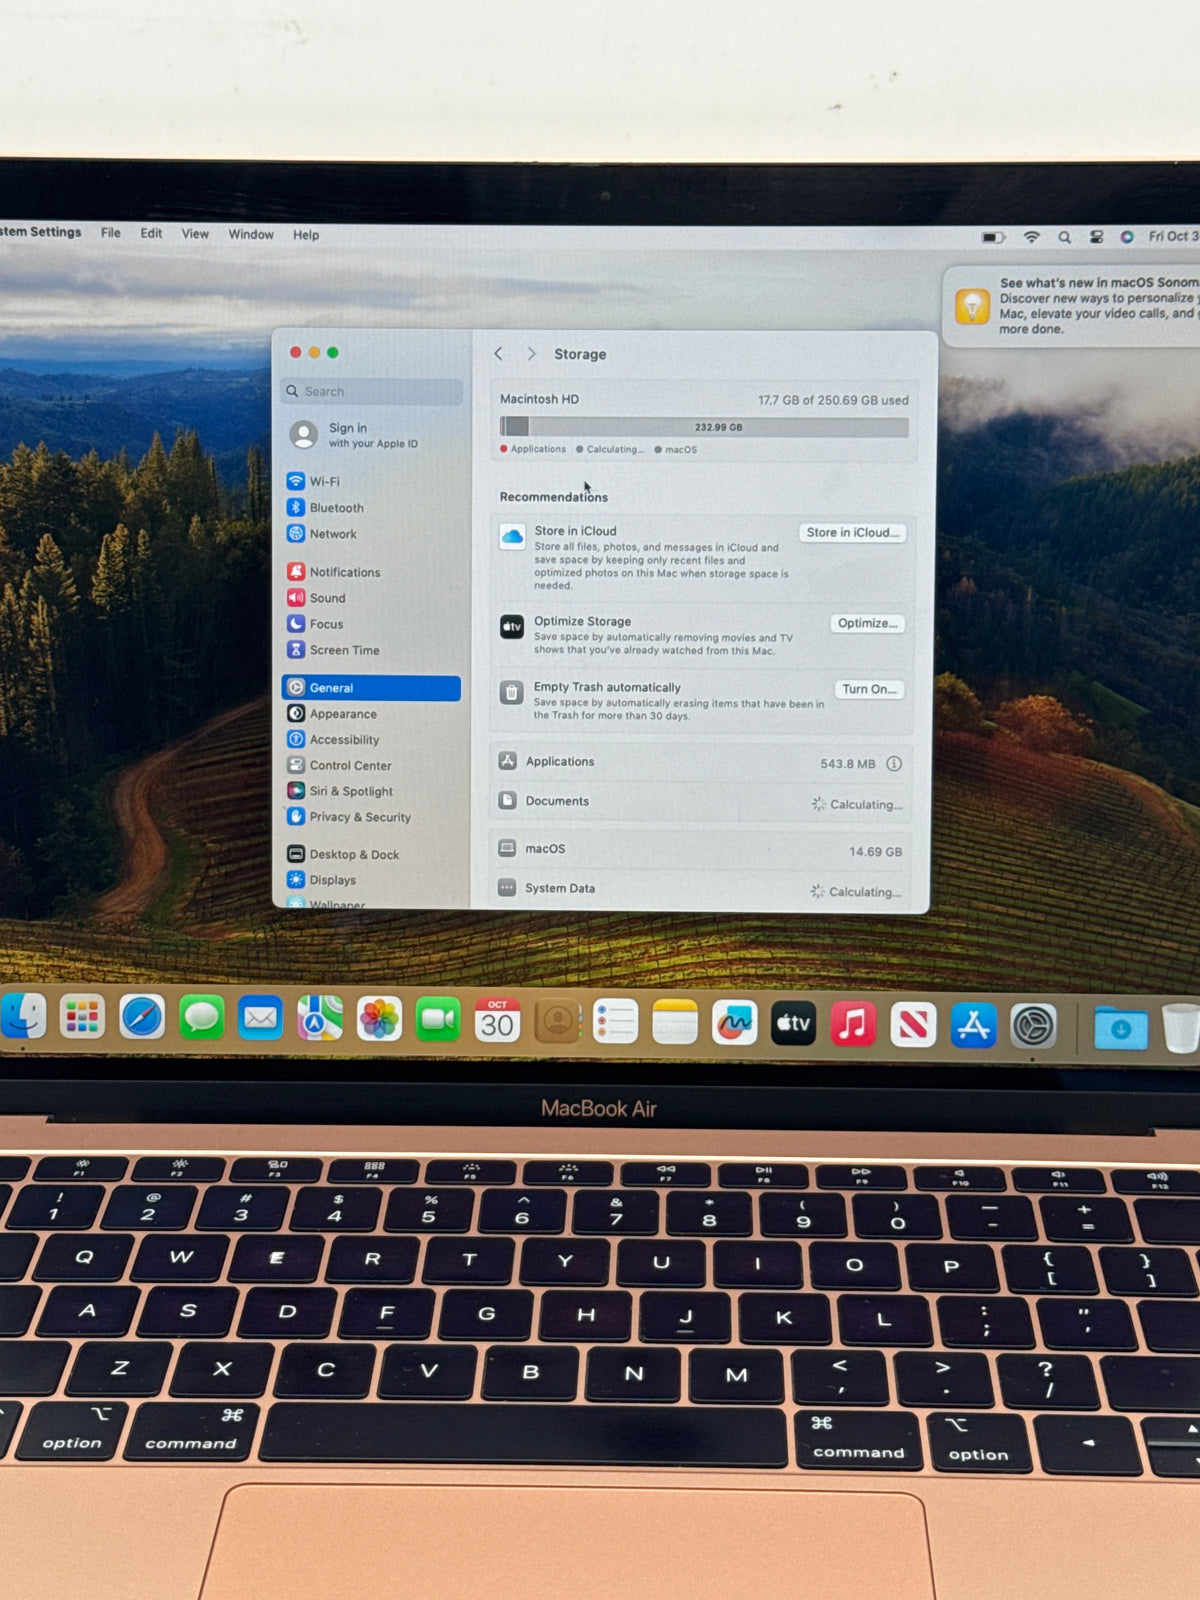Open Spotlight search in menu bar

point(1065,237)
